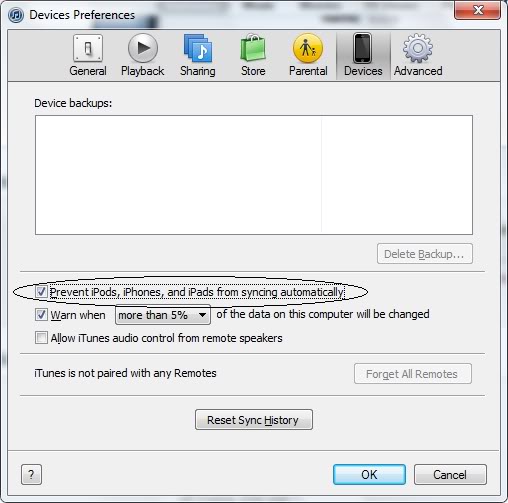Dismiss the dialog with Cancel
The image size is (508, 503).
coord(450,474)
